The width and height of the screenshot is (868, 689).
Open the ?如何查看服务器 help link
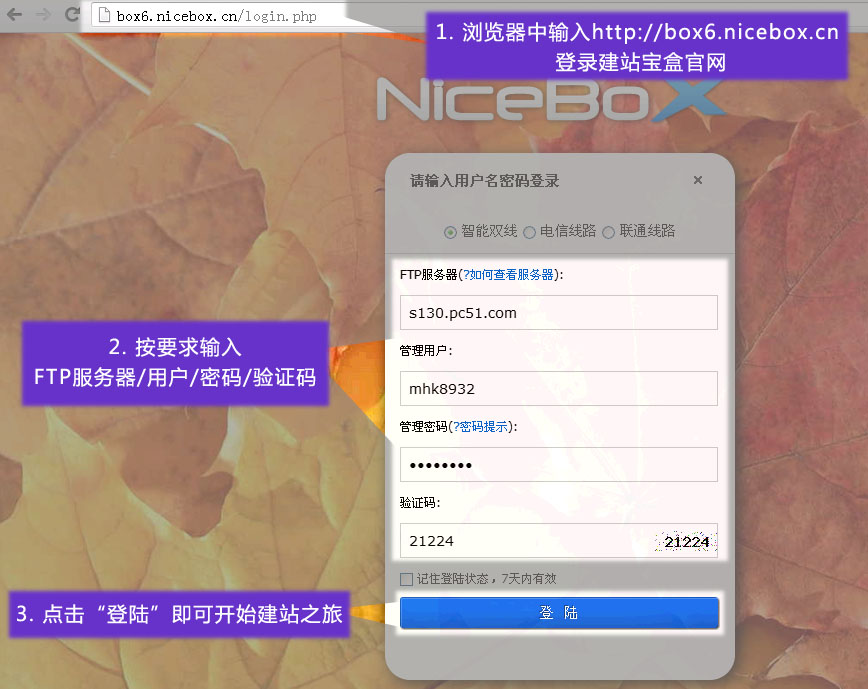click(508, 274)
